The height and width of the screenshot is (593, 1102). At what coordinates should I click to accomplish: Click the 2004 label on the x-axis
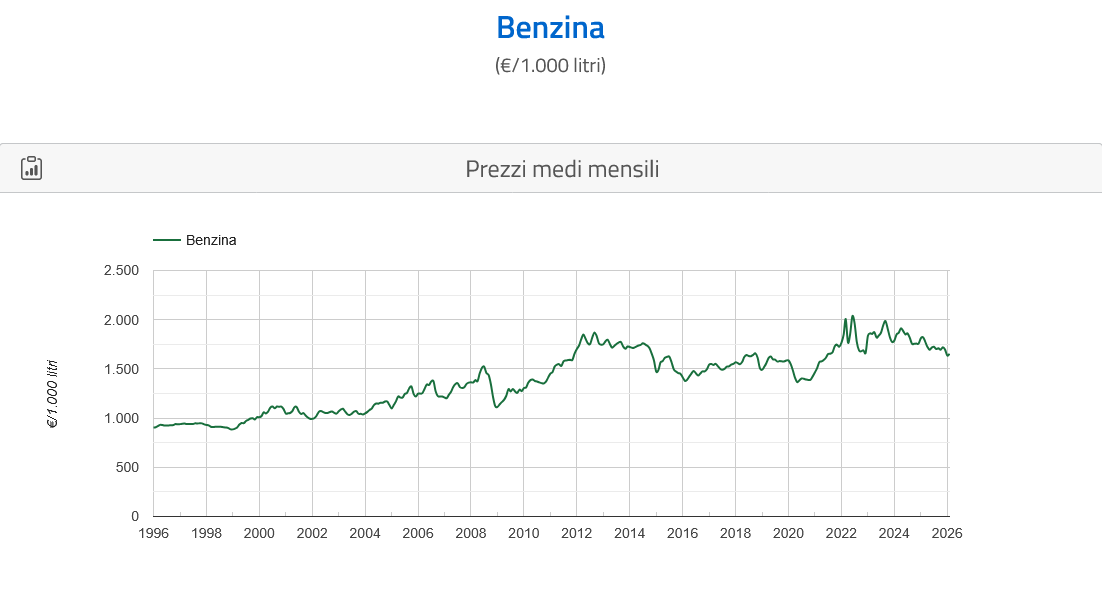coord(365,533)
